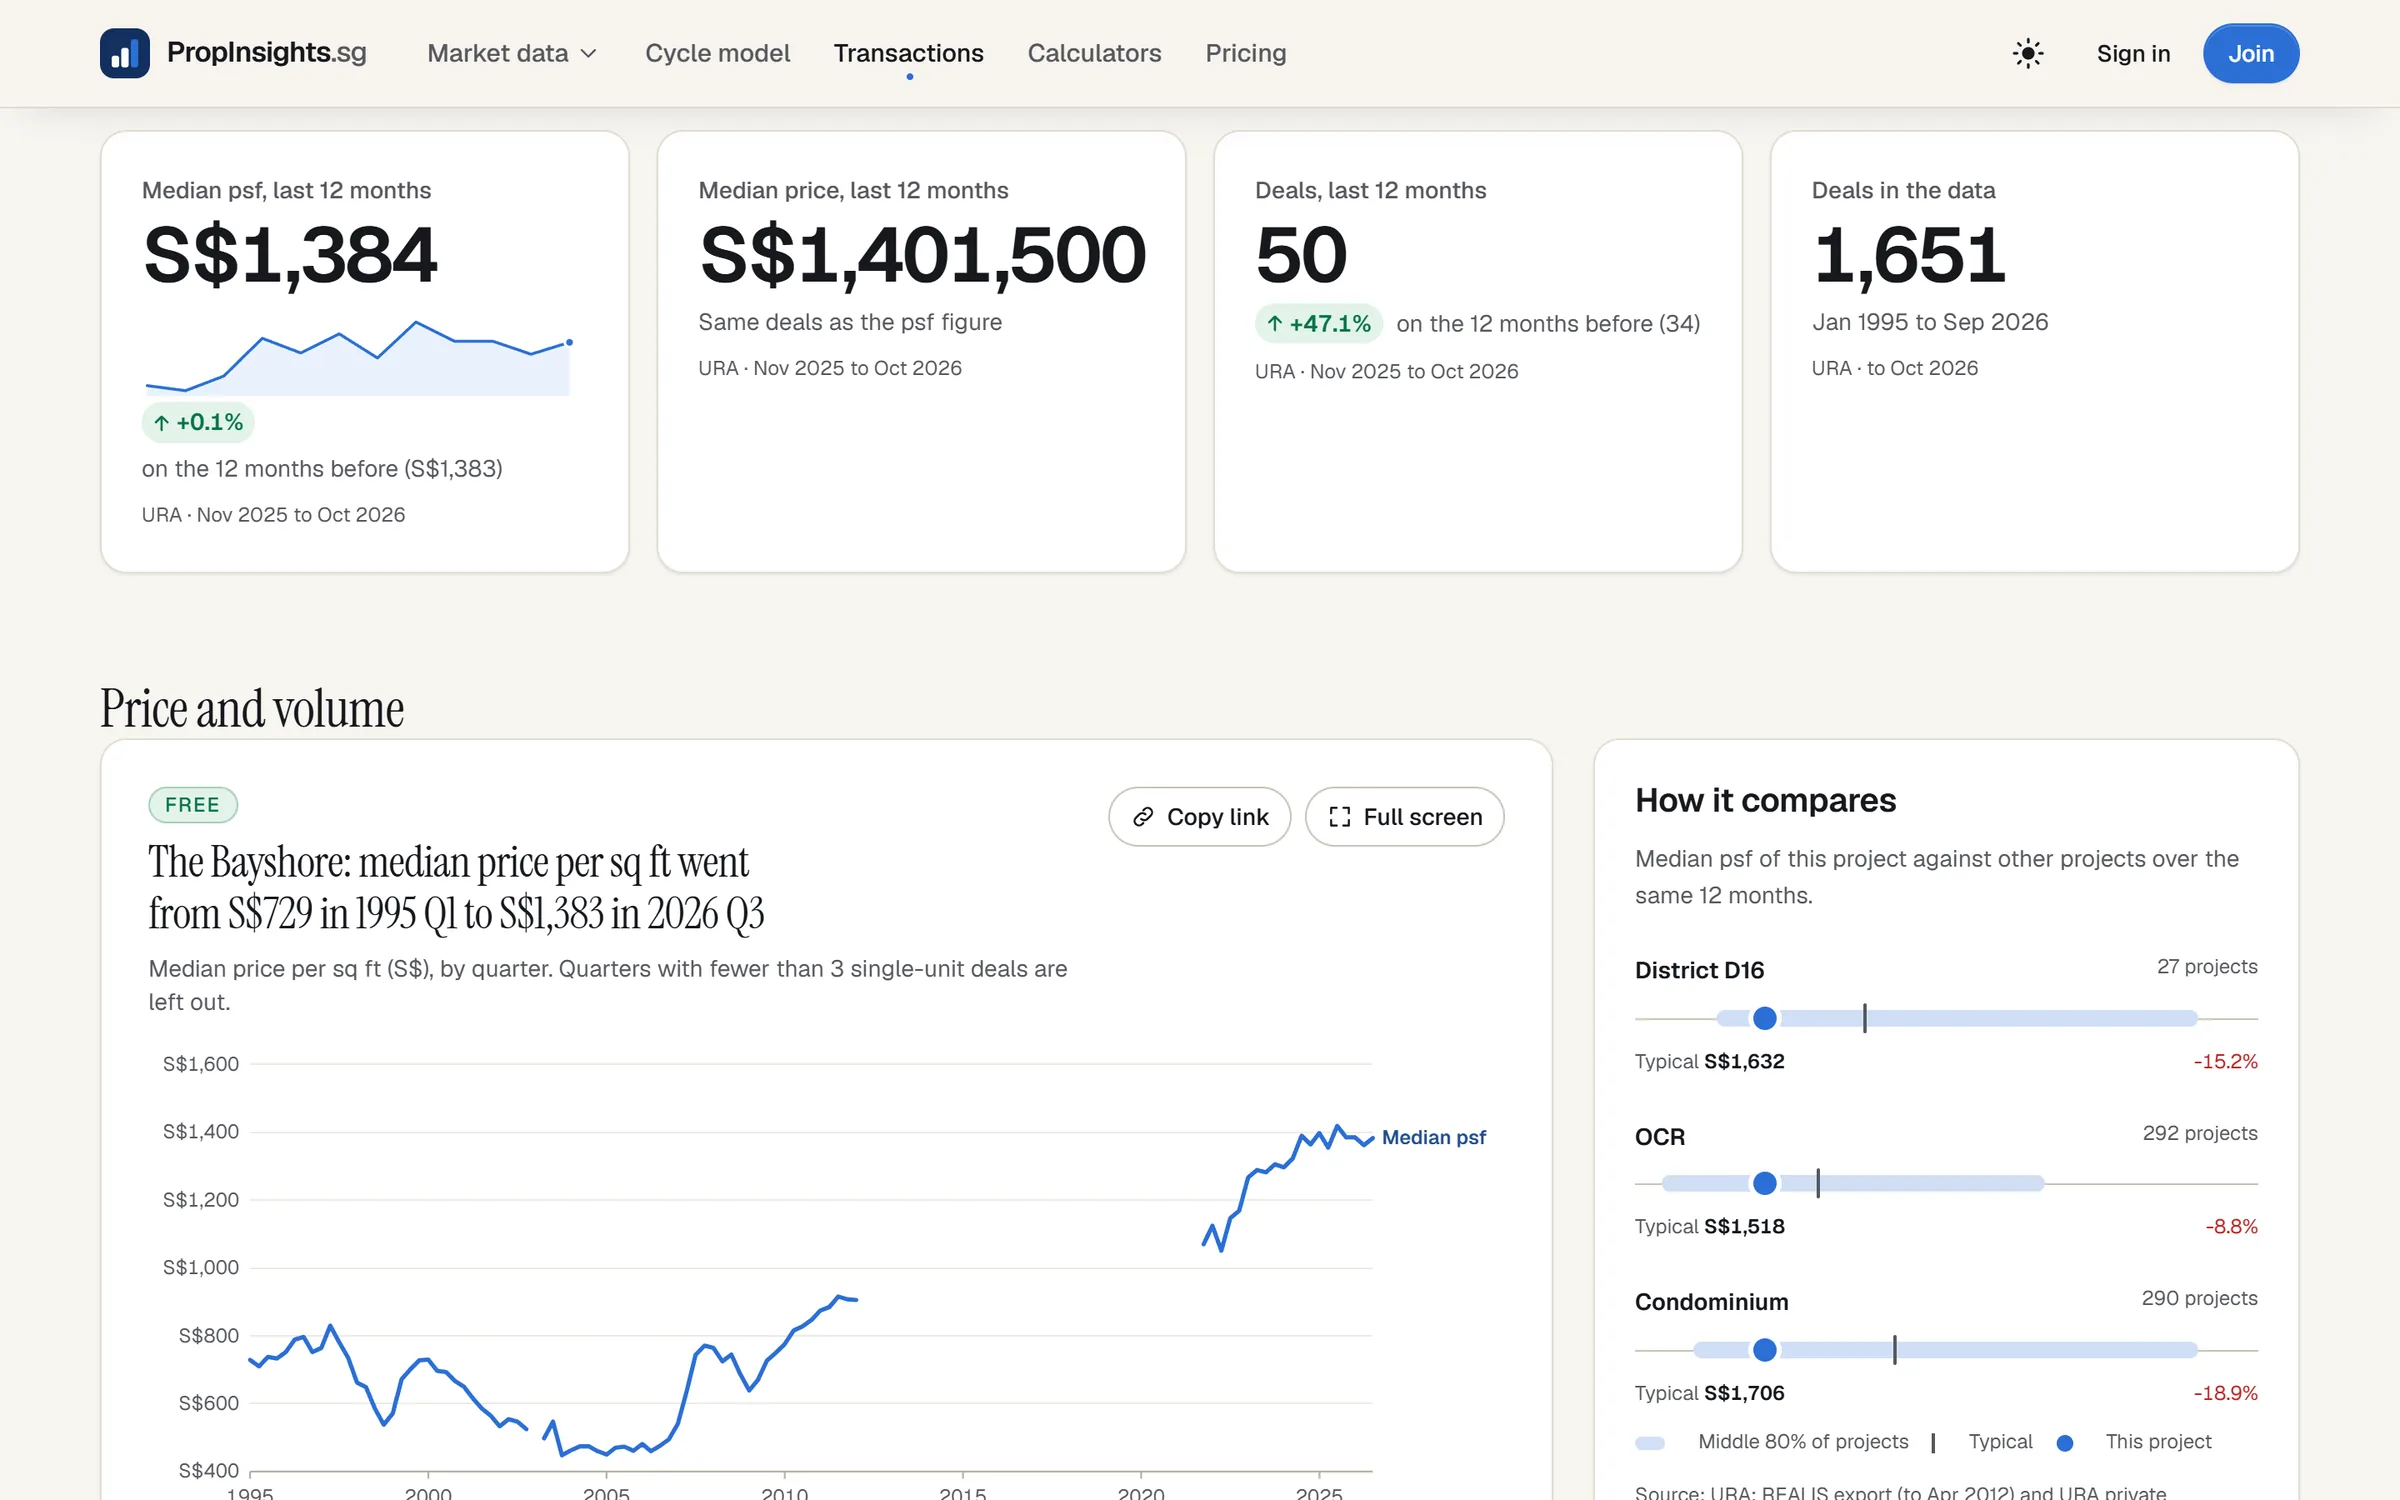Click the +0.1% change badge
This screenshot has height=1500, width=2400.
[198, 422]
